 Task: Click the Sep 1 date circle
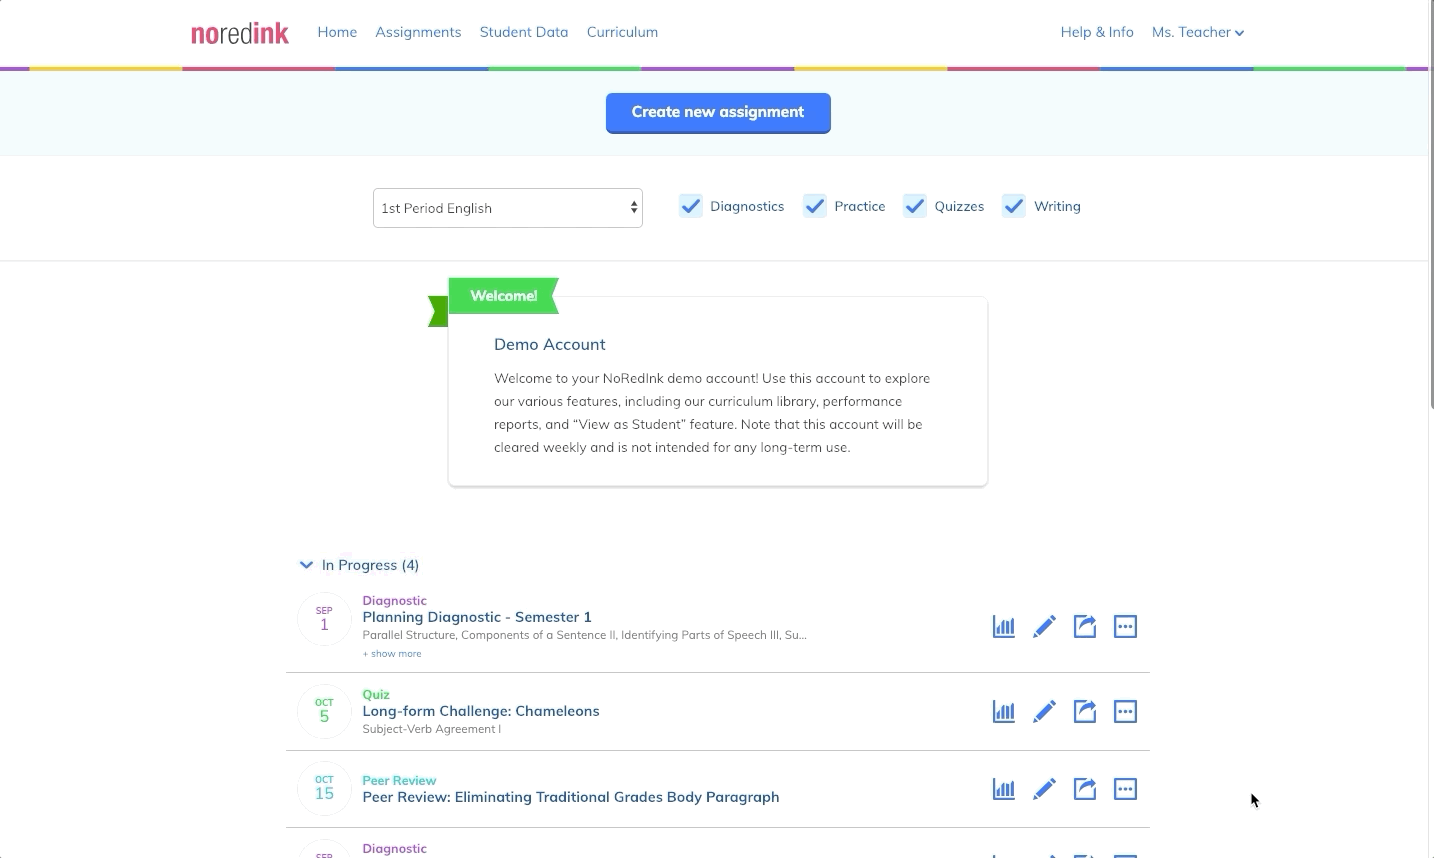coord(324,619)
